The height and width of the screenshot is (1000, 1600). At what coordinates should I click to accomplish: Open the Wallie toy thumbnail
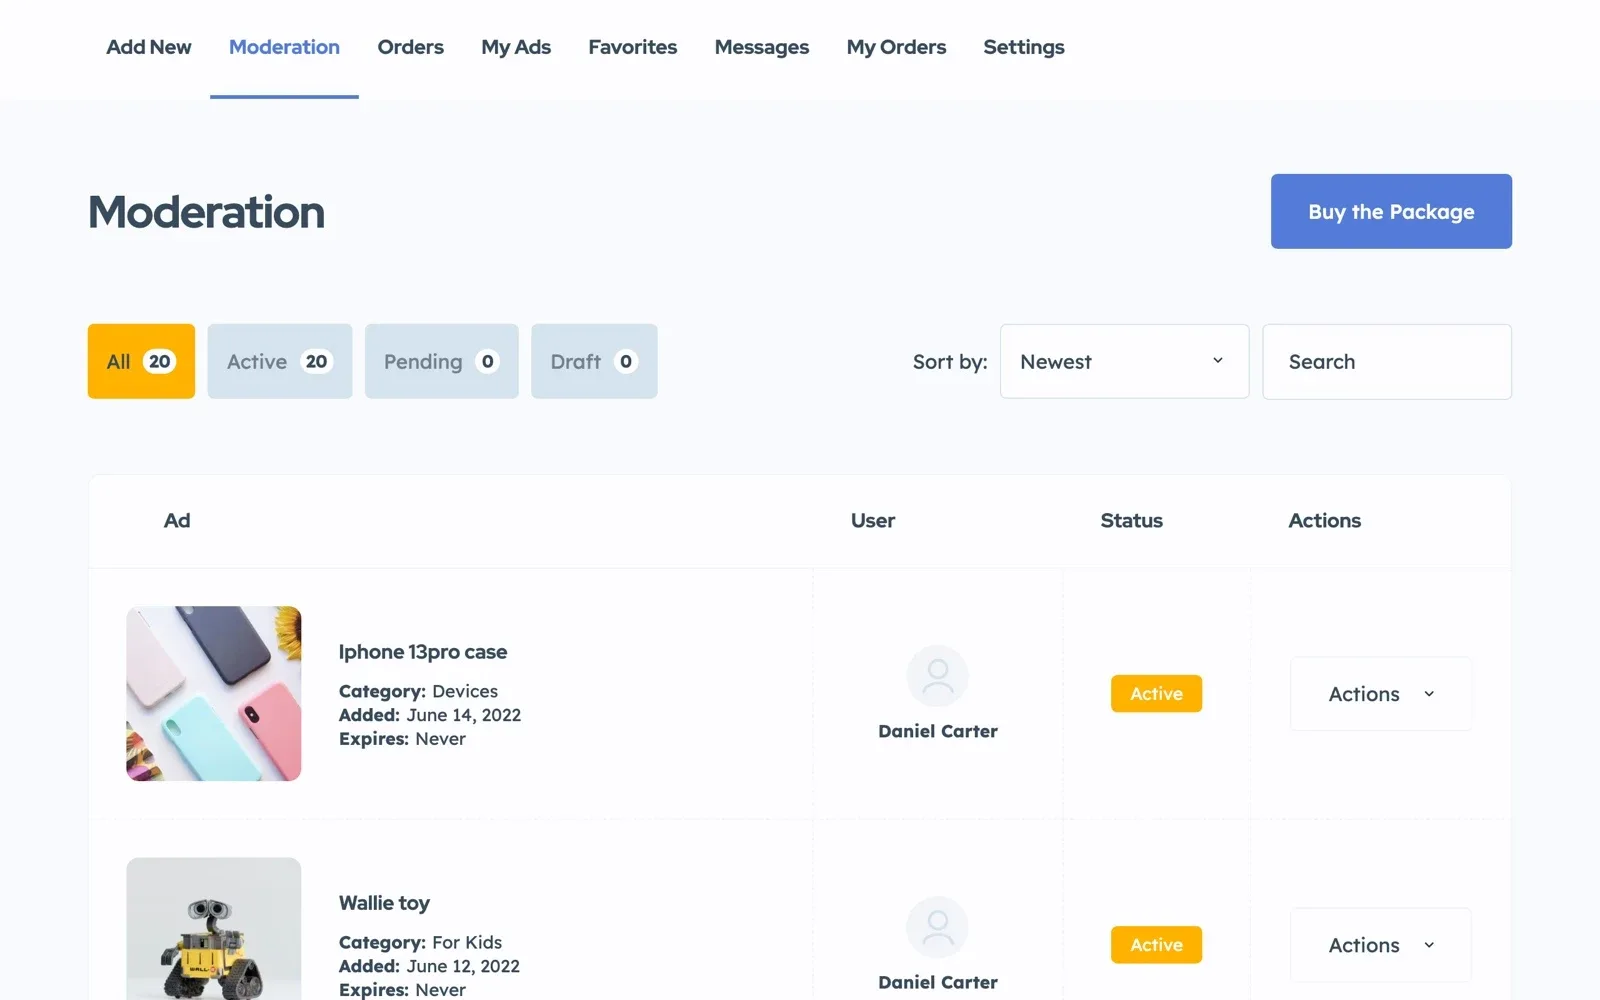point(213,928)
